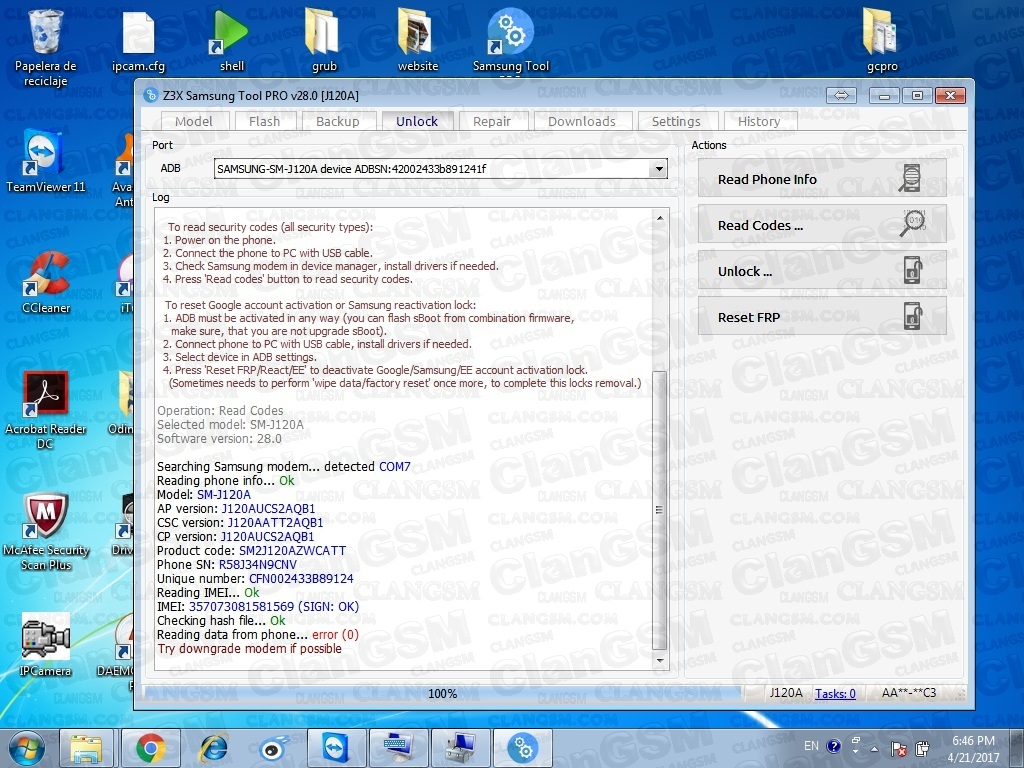Open the Tasks: 0 link in status bar
Viewport: 1024px width, 768px height.
(x=835, y=694)
